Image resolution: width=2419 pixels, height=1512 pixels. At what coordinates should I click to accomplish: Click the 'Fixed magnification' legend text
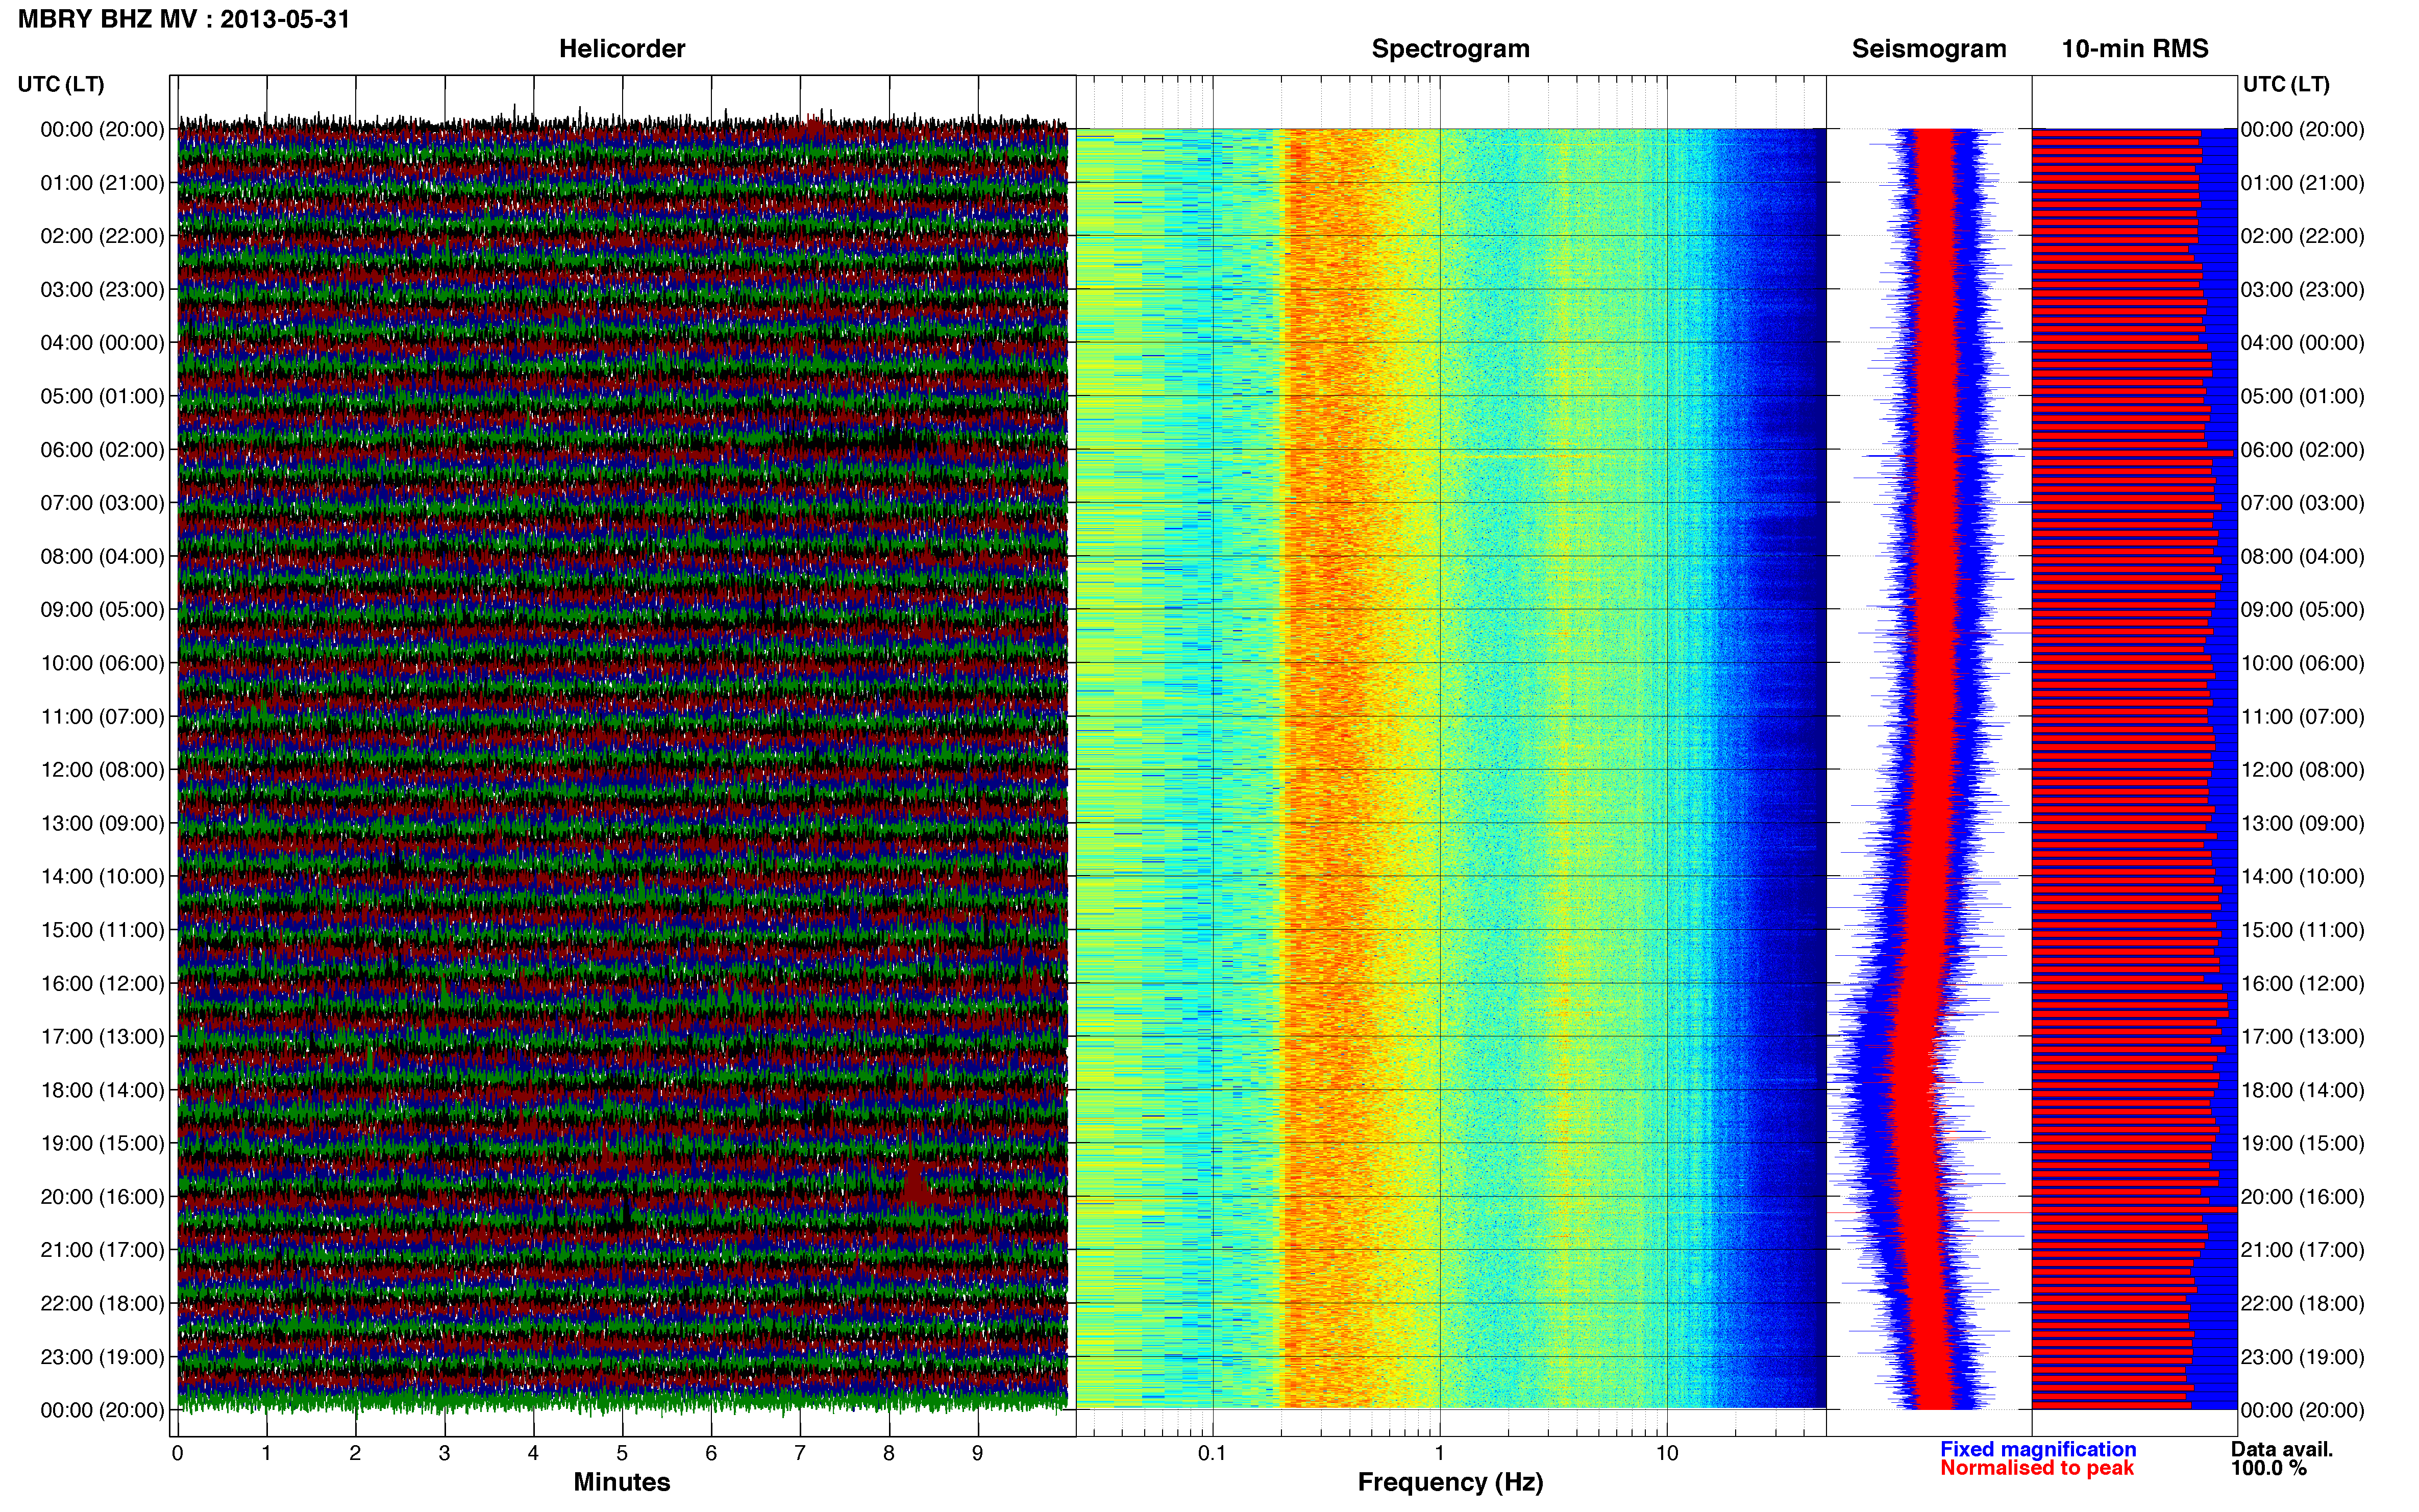(2038, 1449)
